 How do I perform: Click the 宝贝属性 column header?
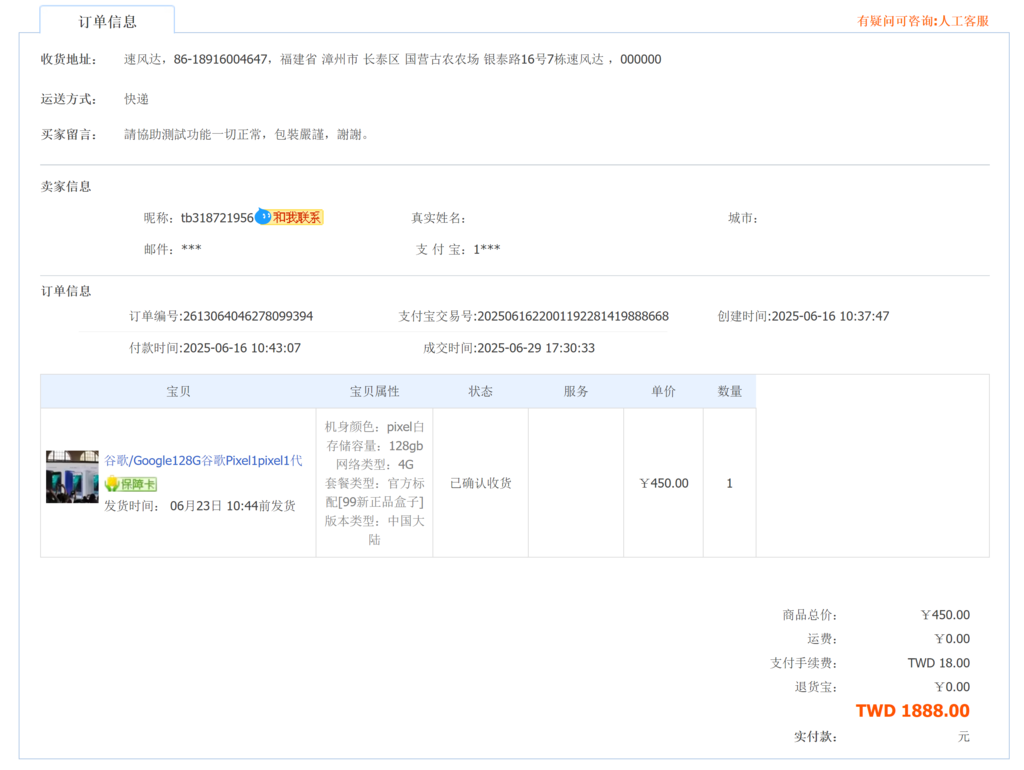pos(374,391)
